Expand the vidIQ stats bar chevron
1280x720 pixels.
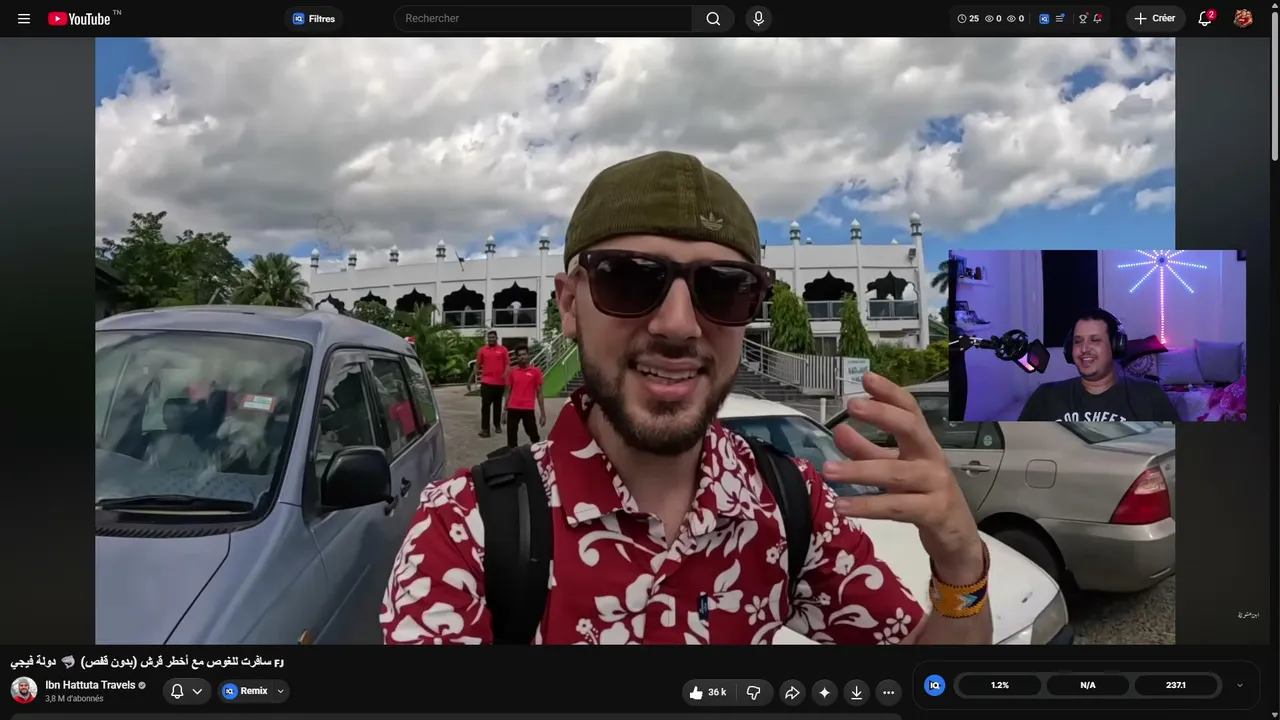click(1240, 685)
